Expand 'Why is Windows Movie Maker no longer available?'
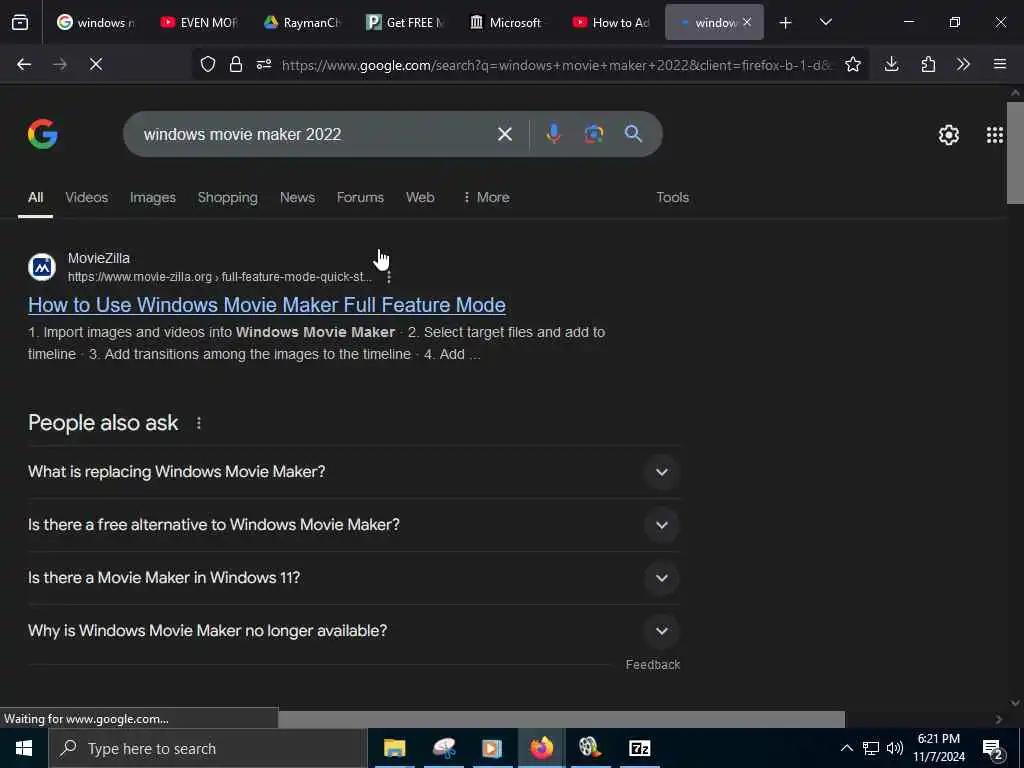Viewport: 1024px width, 768px height. click(x=354, y=630)
